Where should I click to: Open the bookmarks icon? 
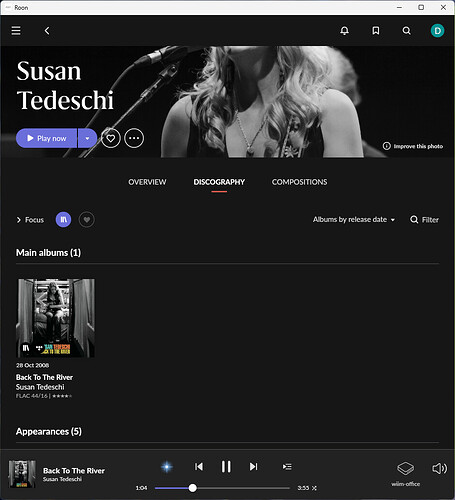[376, 31]
